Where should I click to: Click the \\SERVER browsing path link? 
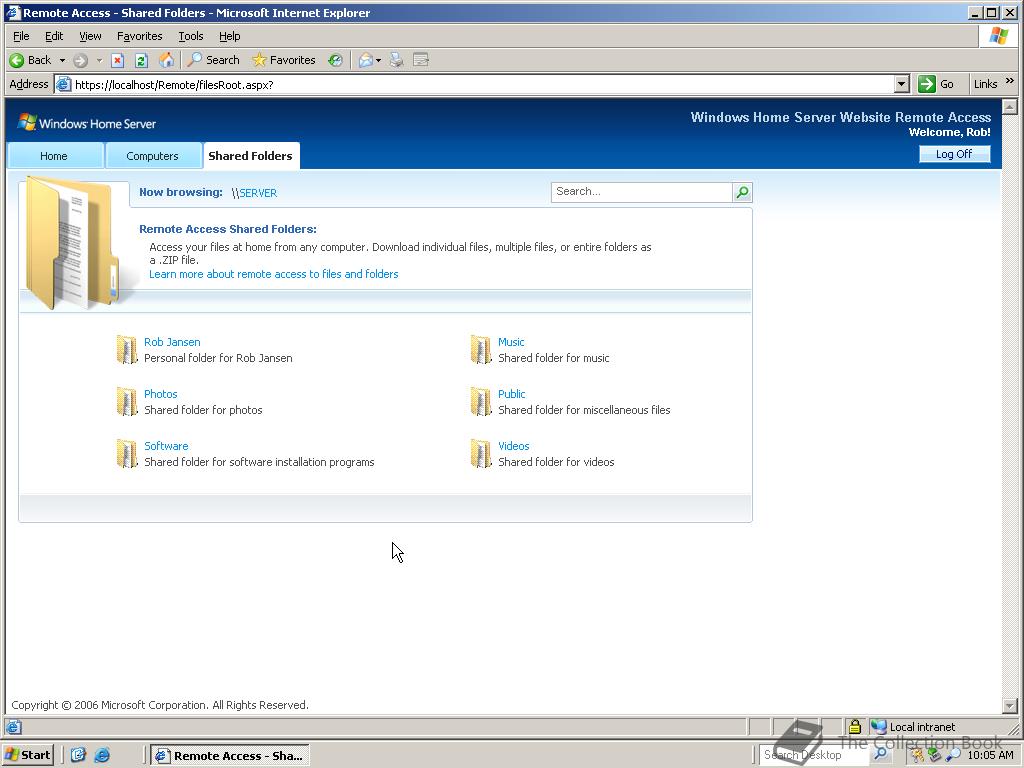[254, 193]
